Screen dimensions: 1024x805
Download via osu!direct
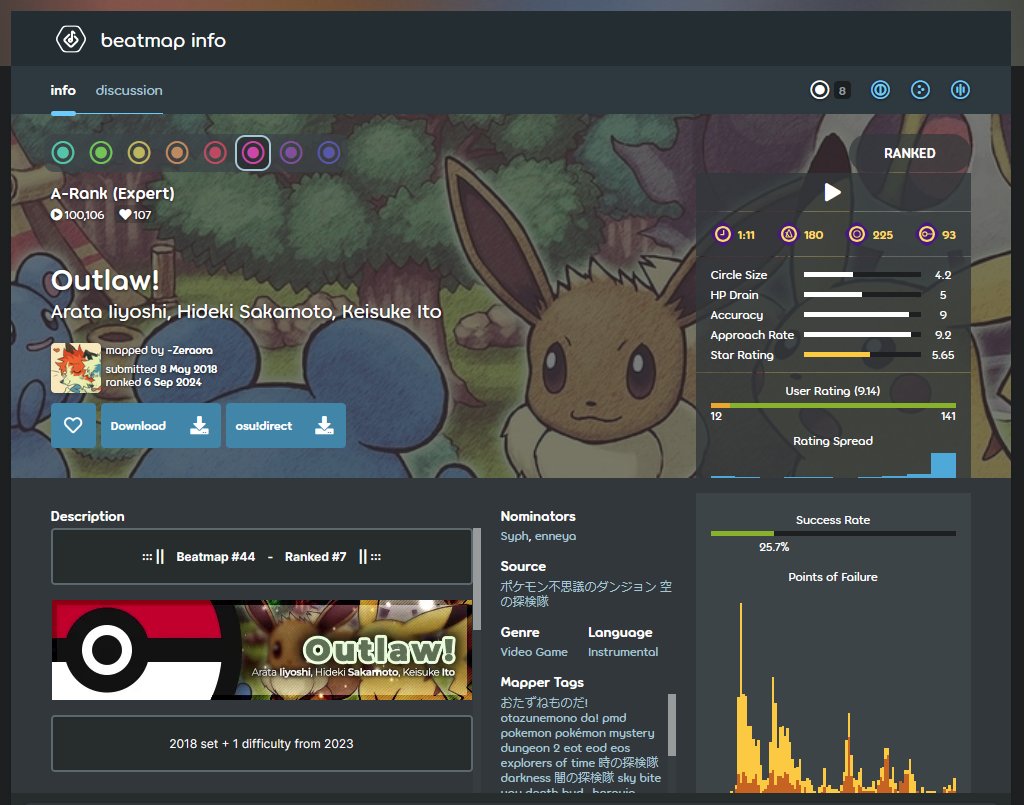285,426
